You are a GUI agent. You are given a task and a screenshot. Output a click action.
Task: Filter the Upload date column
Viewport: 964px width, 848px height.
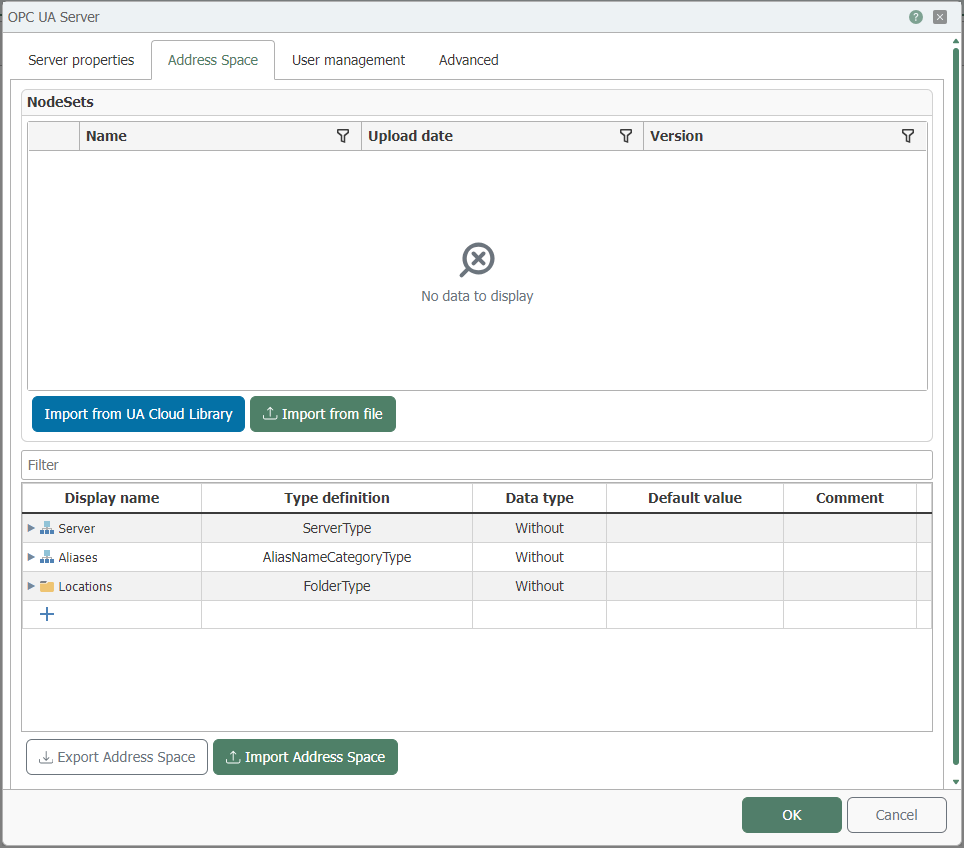626,136
